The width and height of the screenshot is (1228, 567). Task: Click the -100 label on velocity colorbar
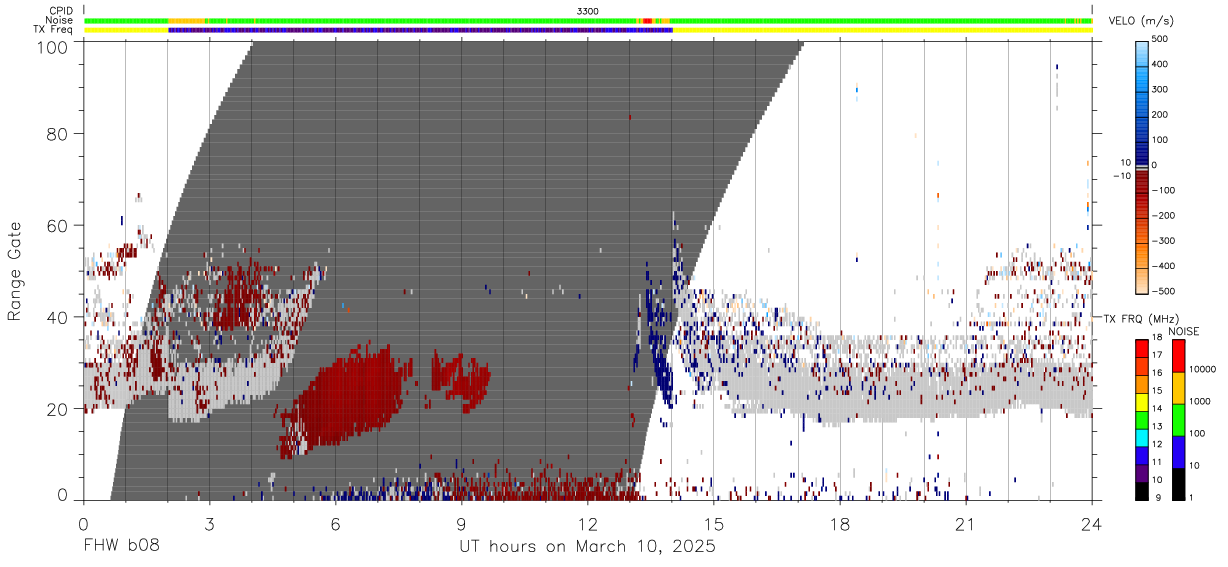1163,190
